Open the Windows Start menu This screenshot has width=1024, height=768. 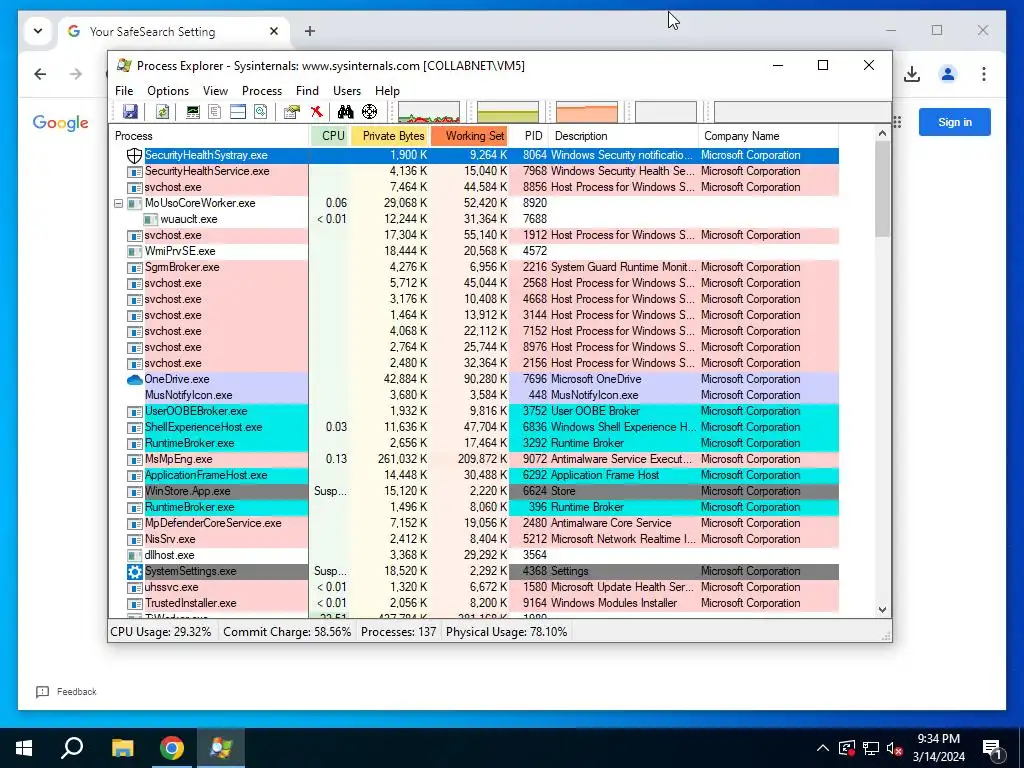pos(24,748)
